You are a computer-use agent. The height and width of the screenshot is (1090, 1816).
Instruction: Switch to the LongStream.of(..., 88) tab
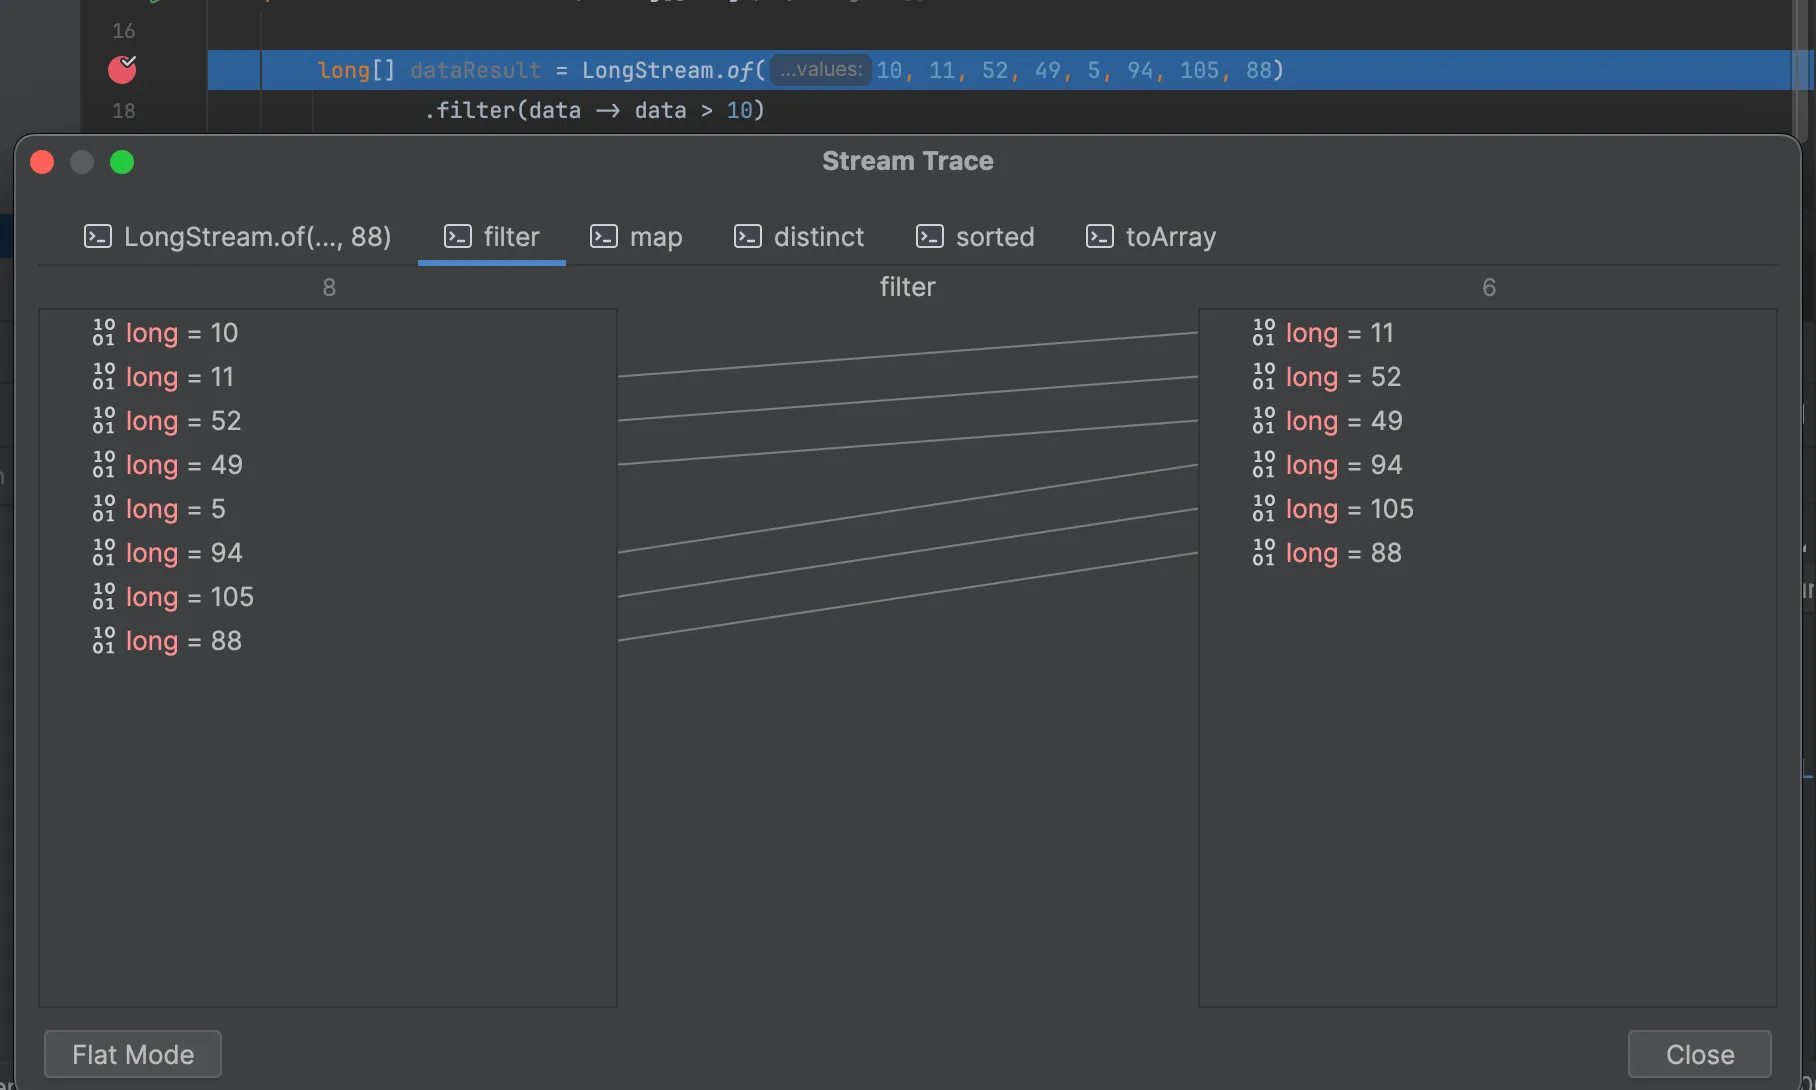237,237
